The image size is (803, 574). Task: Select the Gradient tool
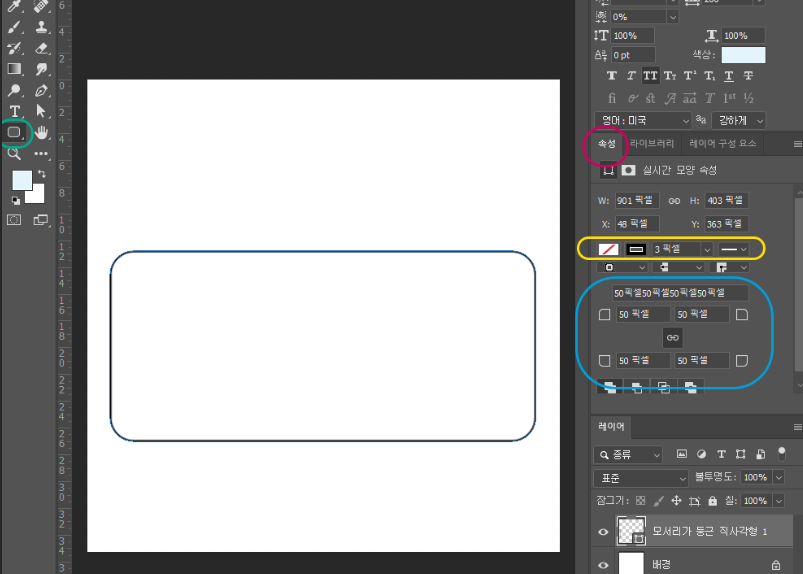(14, 69)
